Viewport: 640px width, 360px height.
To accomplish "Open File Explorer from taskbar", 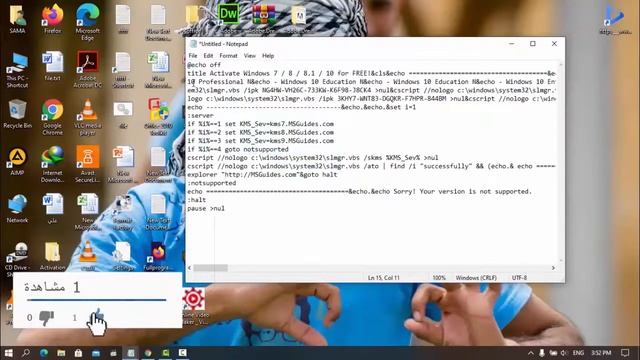I will point(61,353).
